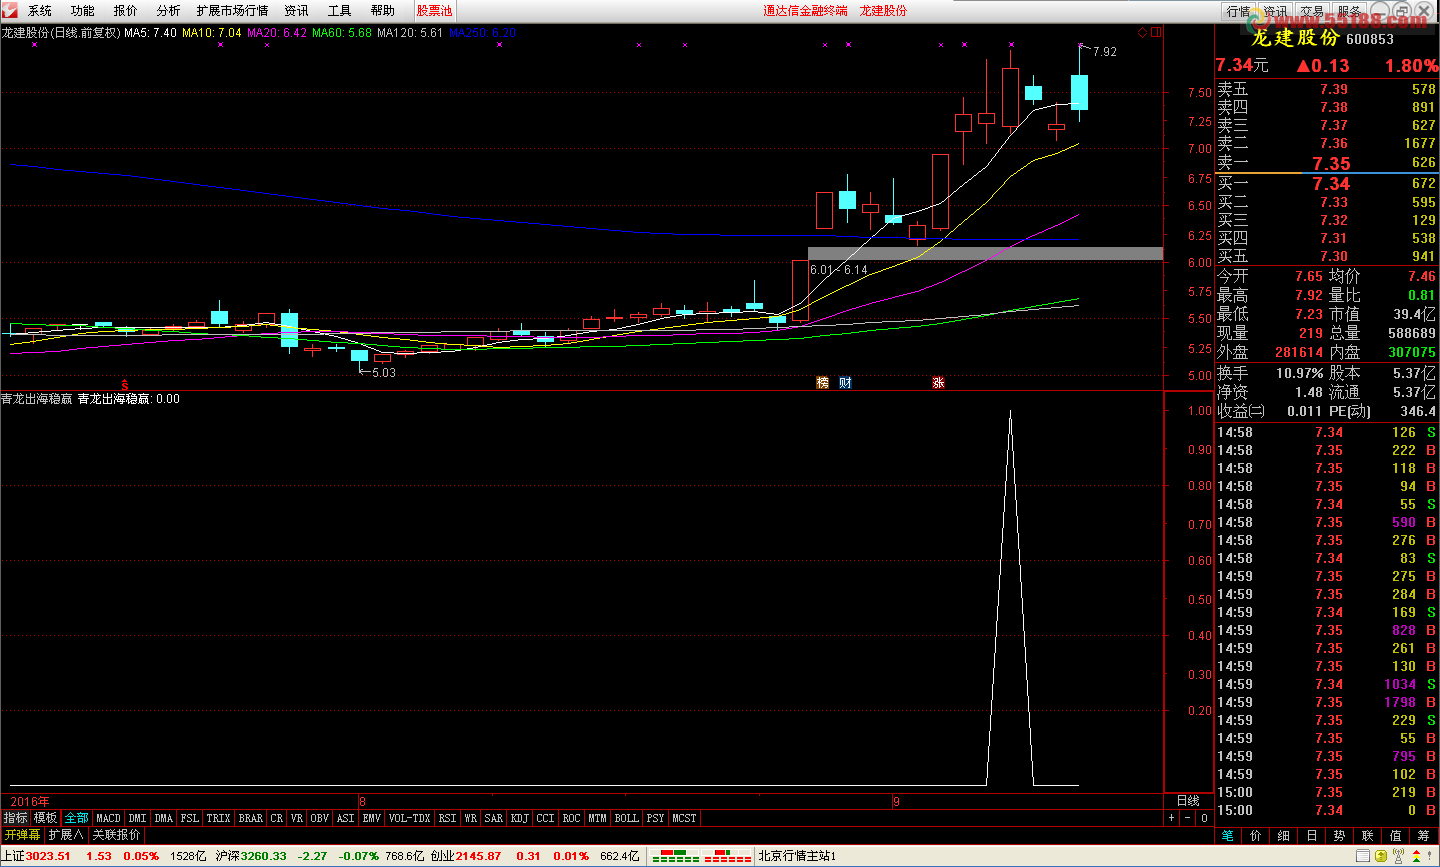This screenshot has height=867, width=1440.
Task: Select the 模板 tab
Action: (x=46, y=818)
